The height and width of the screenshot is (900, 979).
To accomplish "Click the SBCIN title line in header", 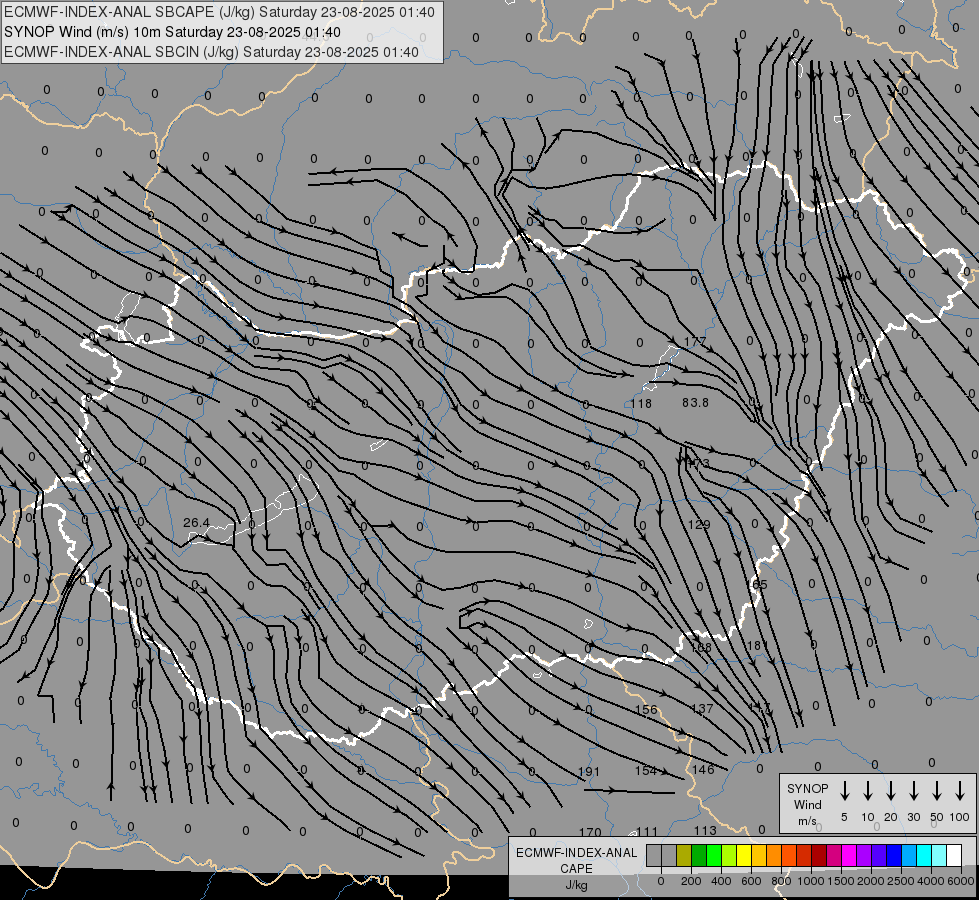I will pyautogui.click(x=211, y=52).
